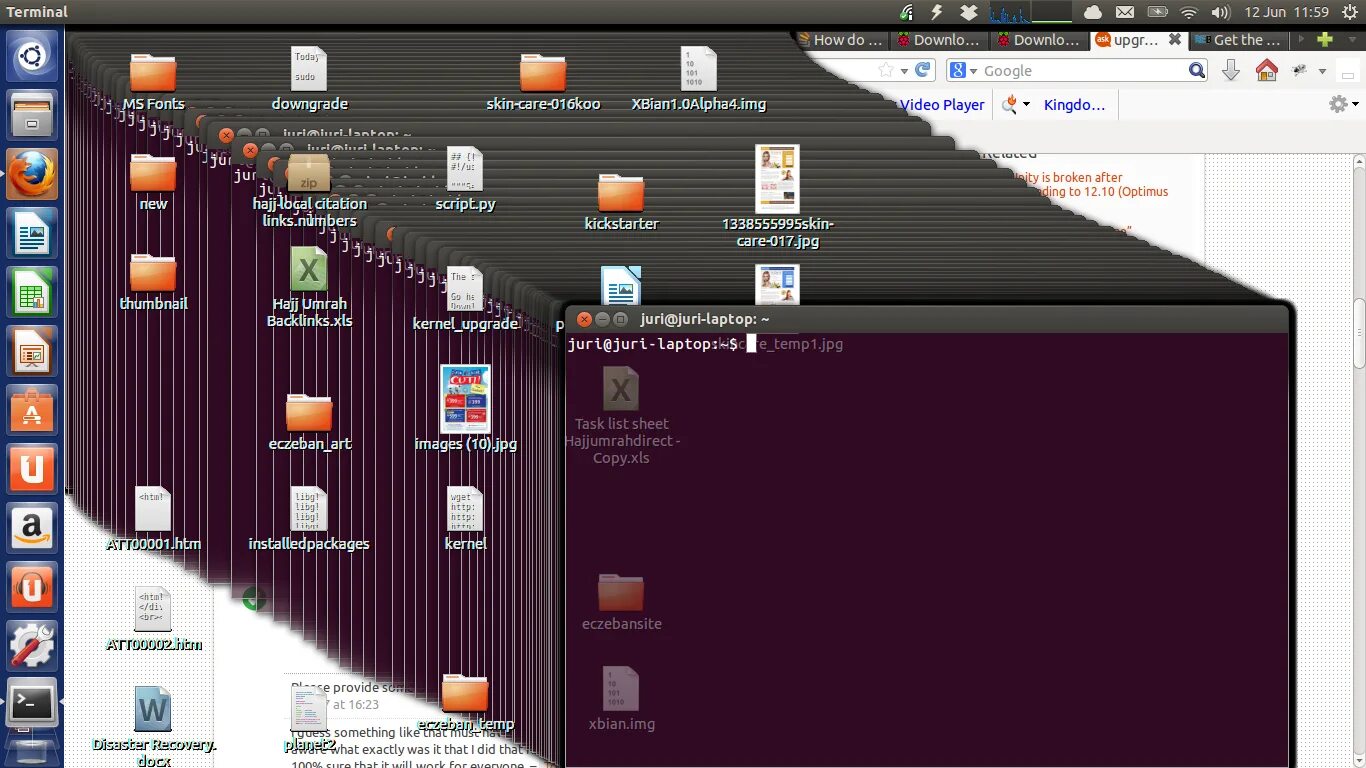Open the Amazon launcher icon

32,529
